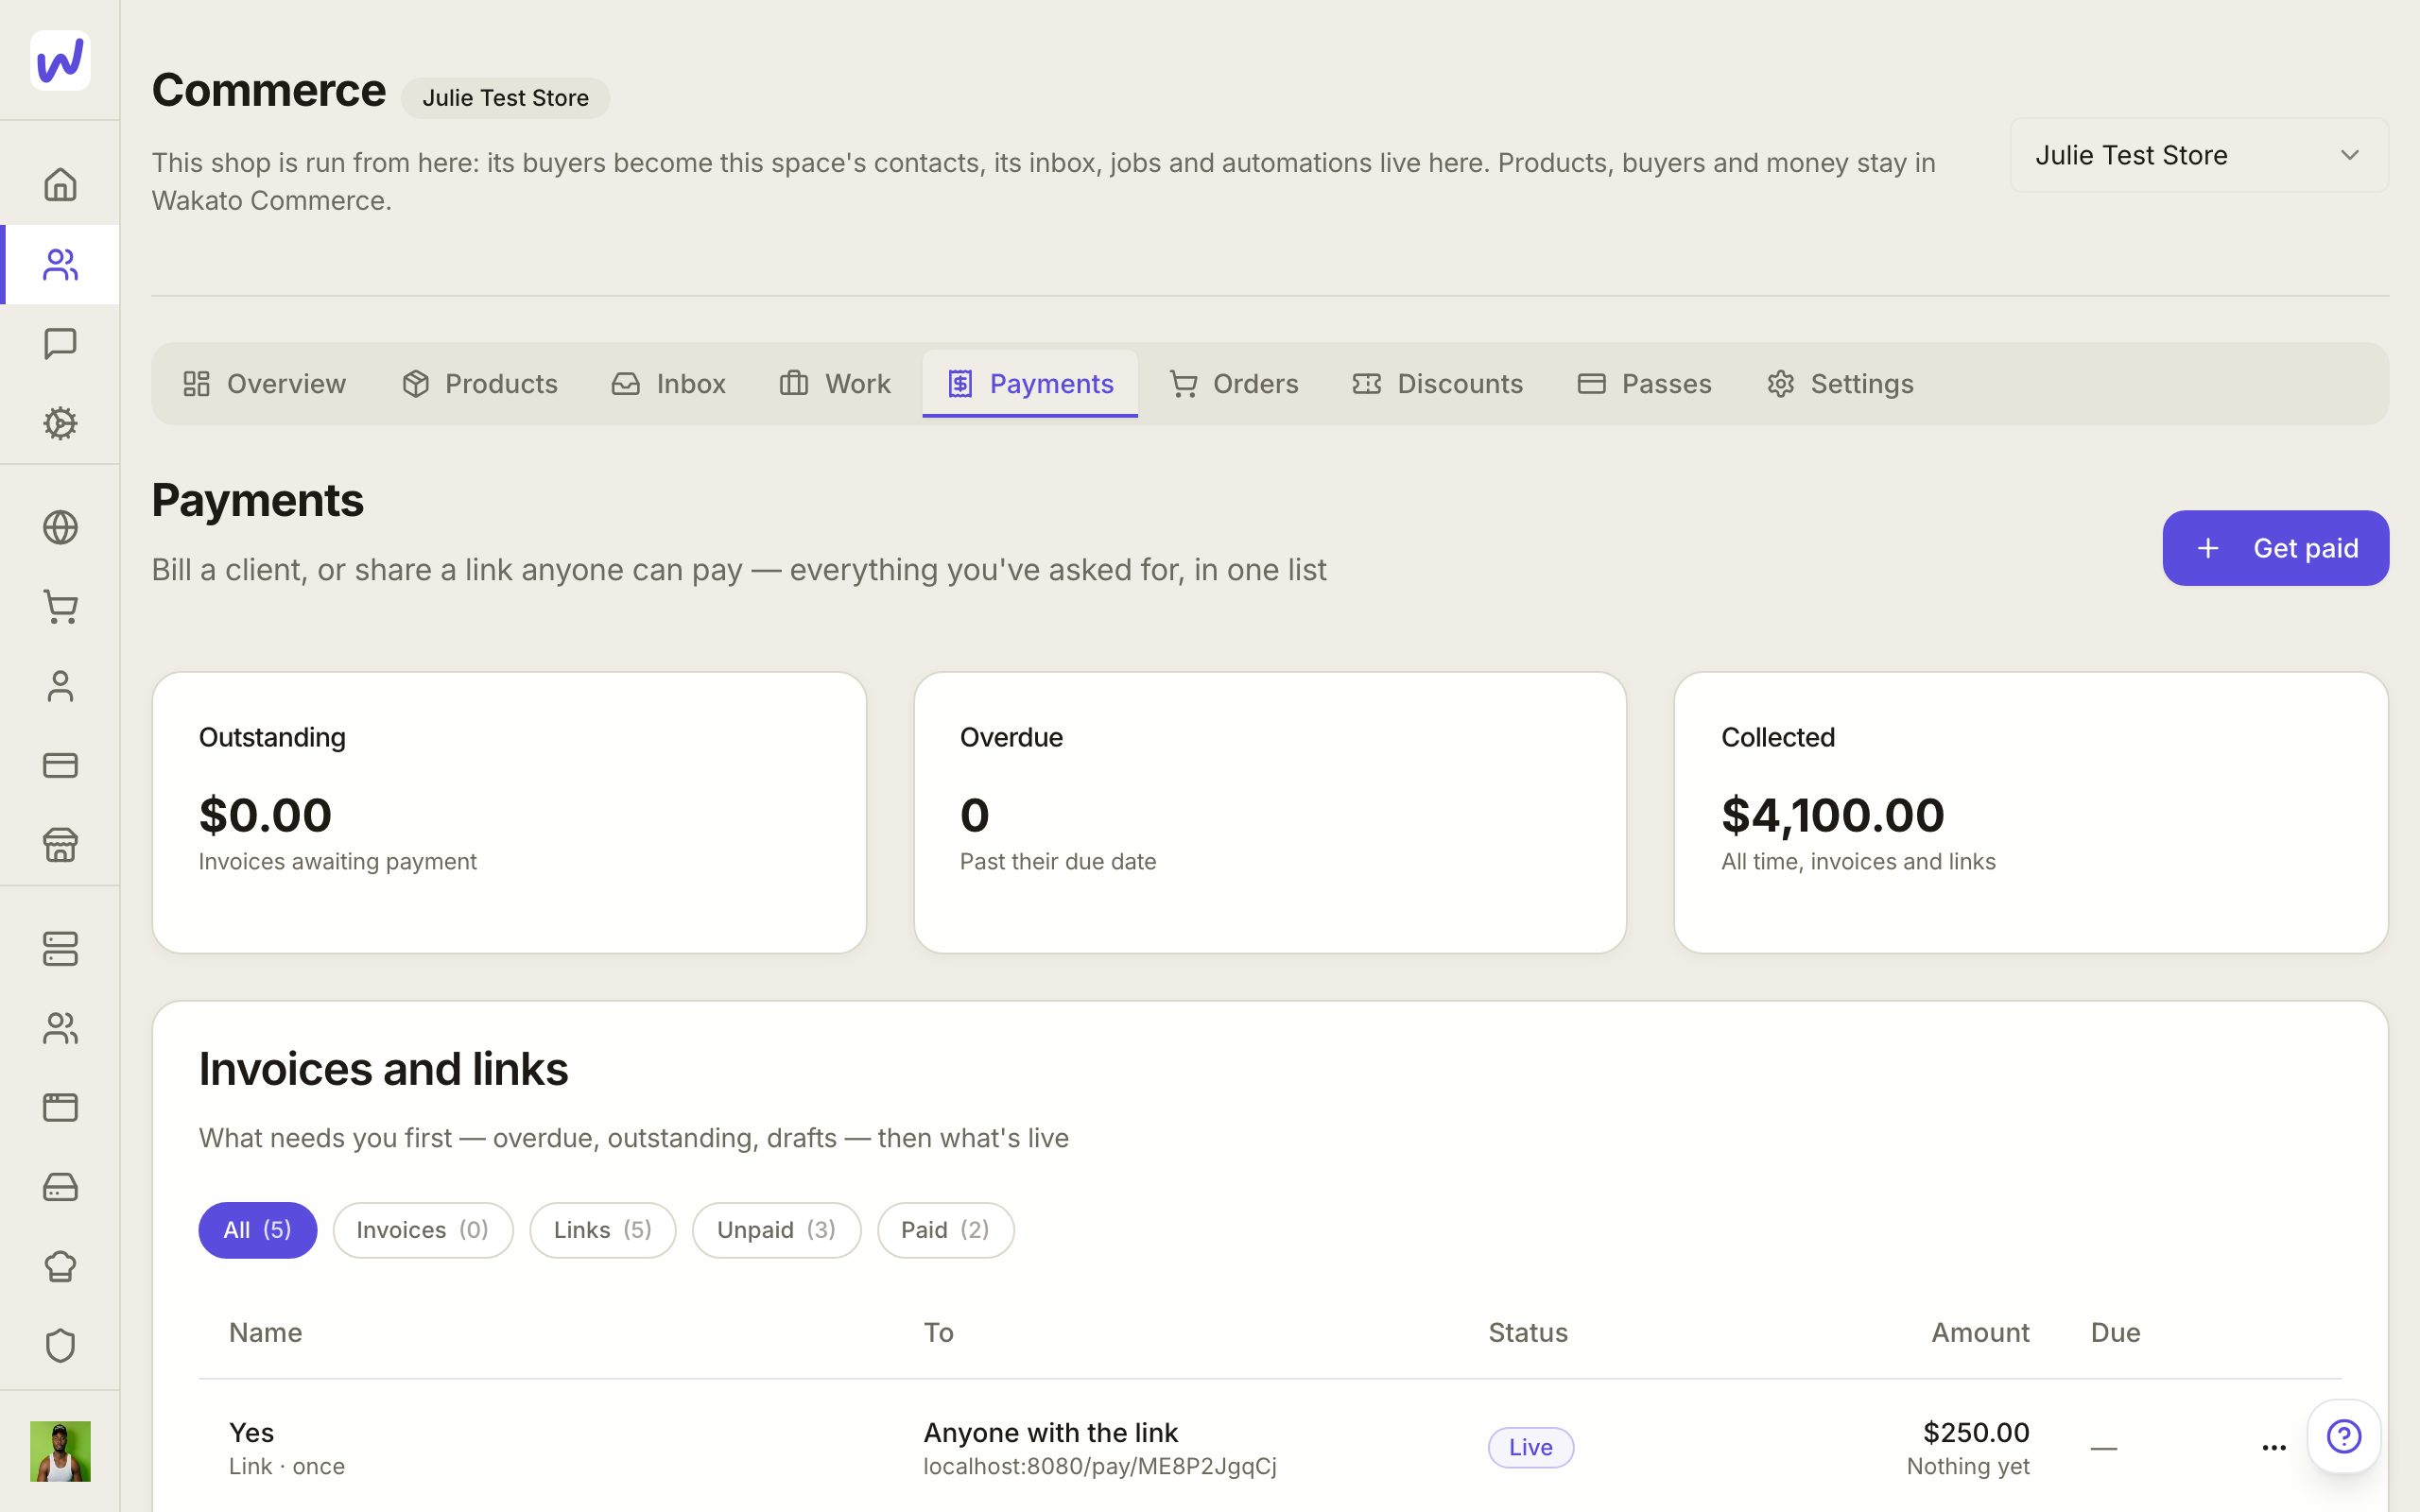Switch to the Passes tab
Image resolution: width=2420 pixels, height=1512 pixels.
pos(1645,384)
